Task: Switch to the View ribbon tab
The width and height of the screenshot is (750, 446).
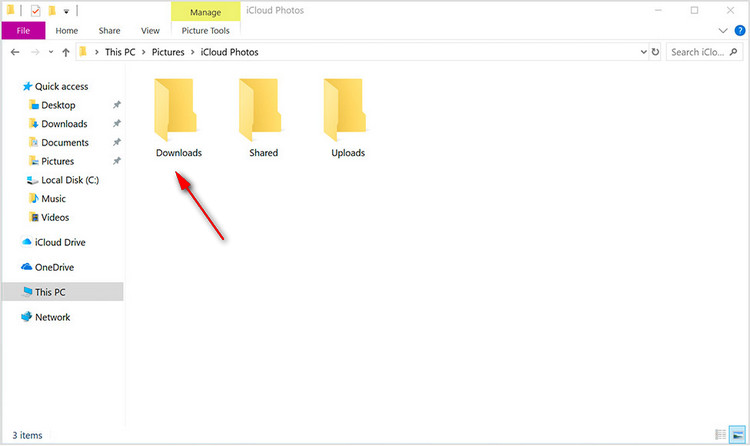Action: pos(150,31)
